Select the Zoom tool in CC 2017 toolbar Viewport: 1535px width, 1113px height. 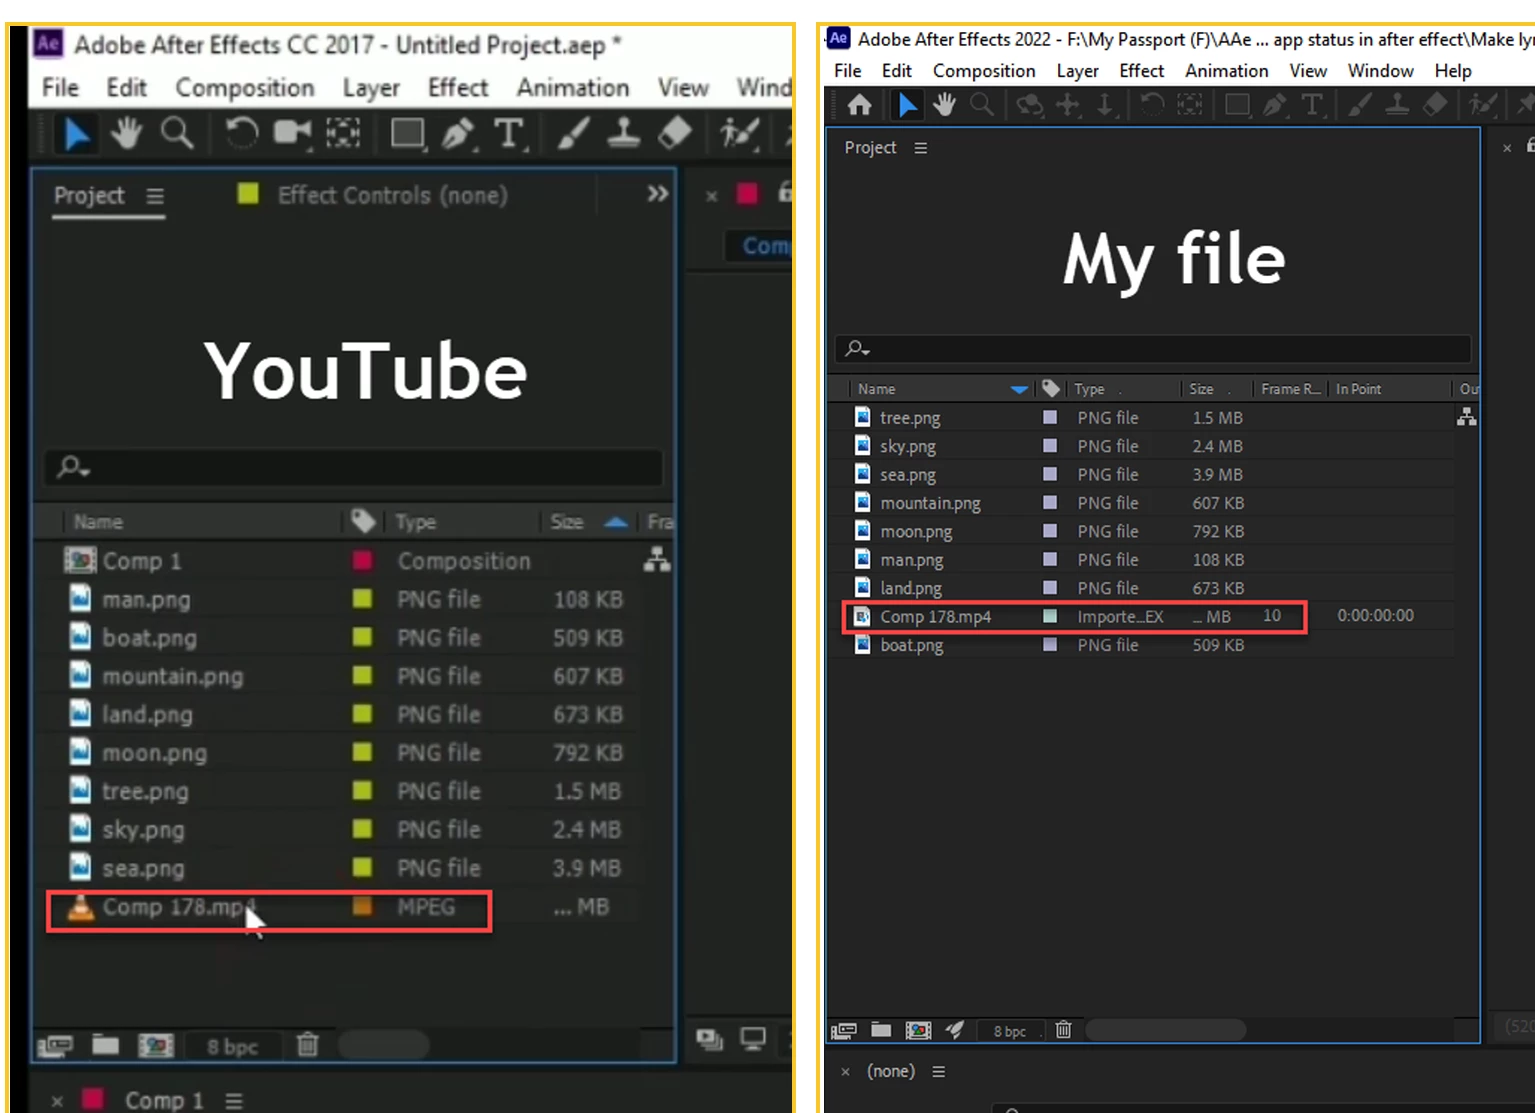point(177,133)
